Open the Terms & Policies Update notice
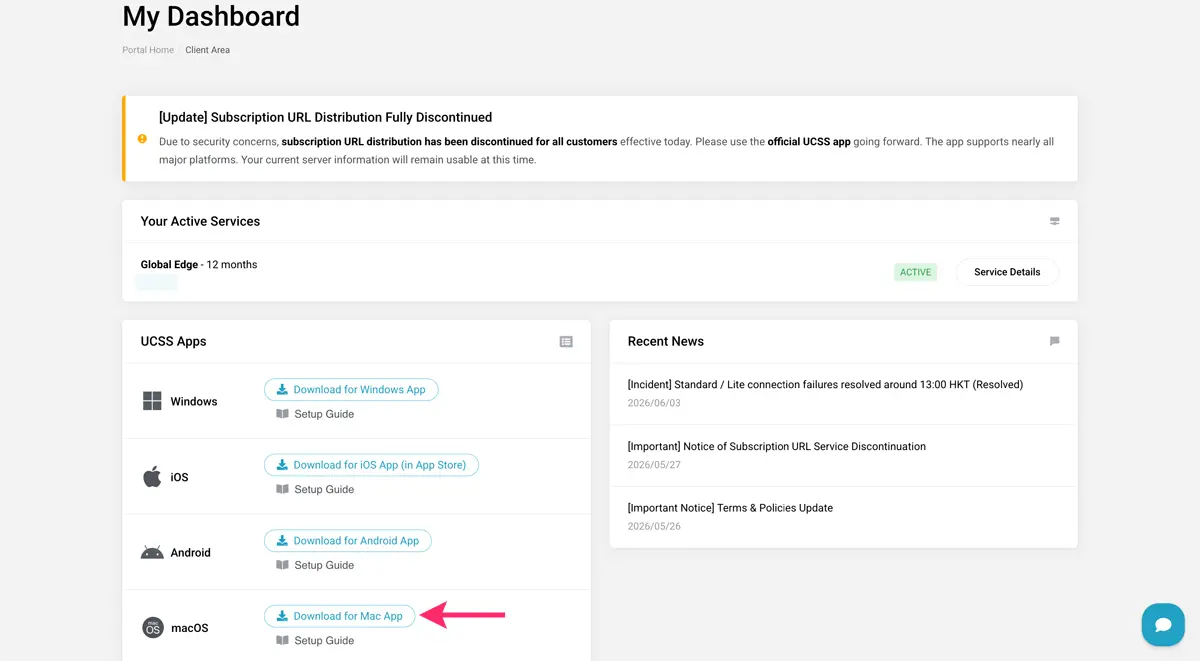 pos(730,508)
